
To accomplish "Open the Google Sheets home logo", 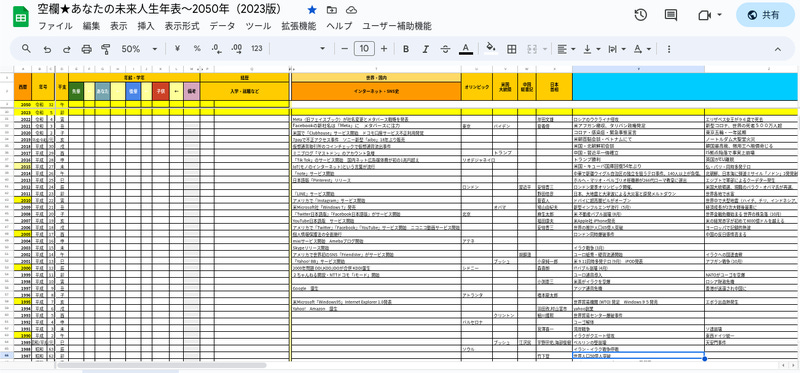I will [x=21, y=16].
